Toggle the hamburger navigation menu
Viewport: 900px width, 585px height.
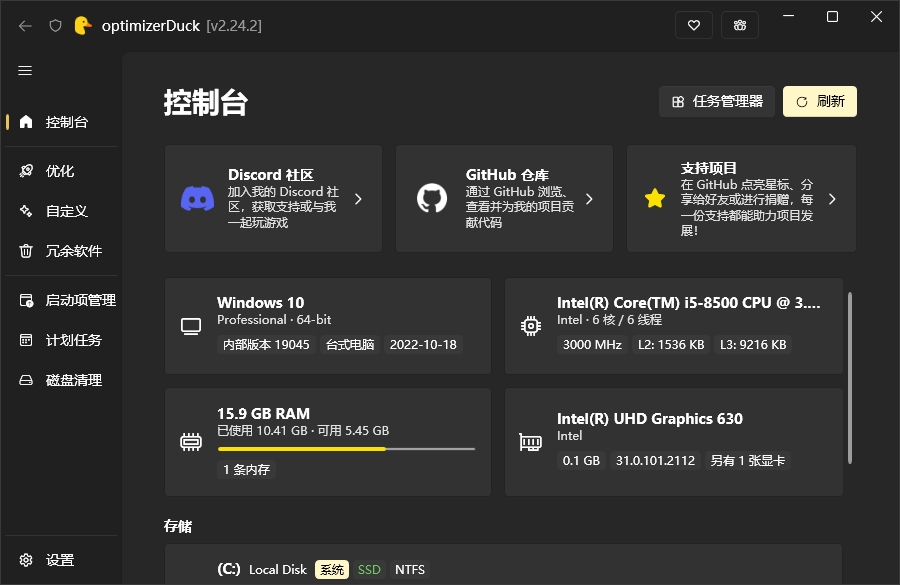click(x=25, y=71)
